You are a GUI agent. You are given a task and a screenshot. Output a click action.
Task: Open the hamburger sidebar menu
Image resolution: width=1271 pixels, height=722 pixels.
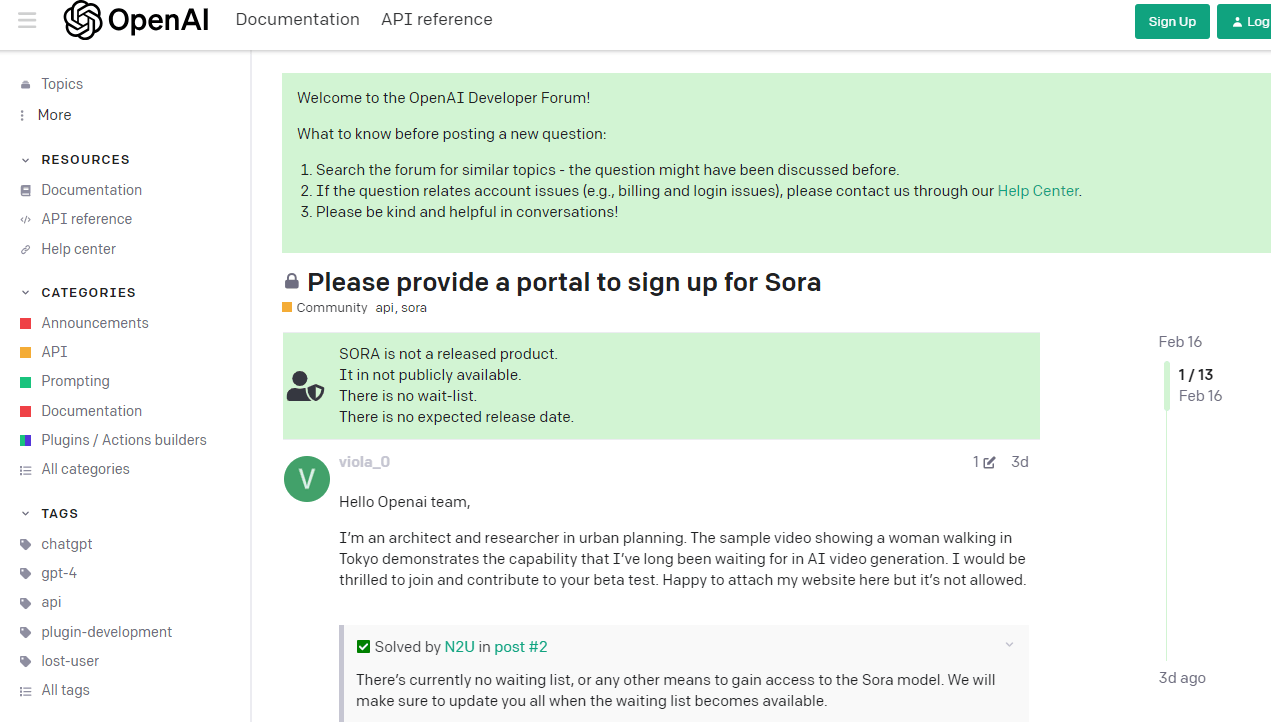tap(27, 21)
